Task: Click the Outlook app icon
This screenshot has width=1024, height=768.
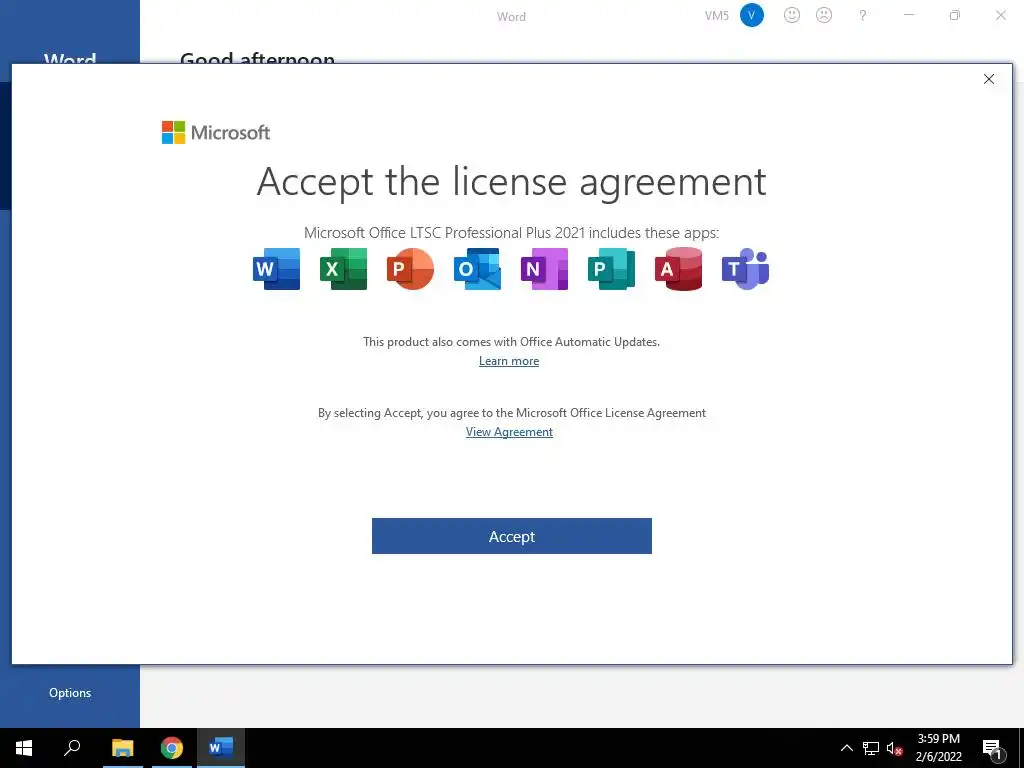Action: 477,269
